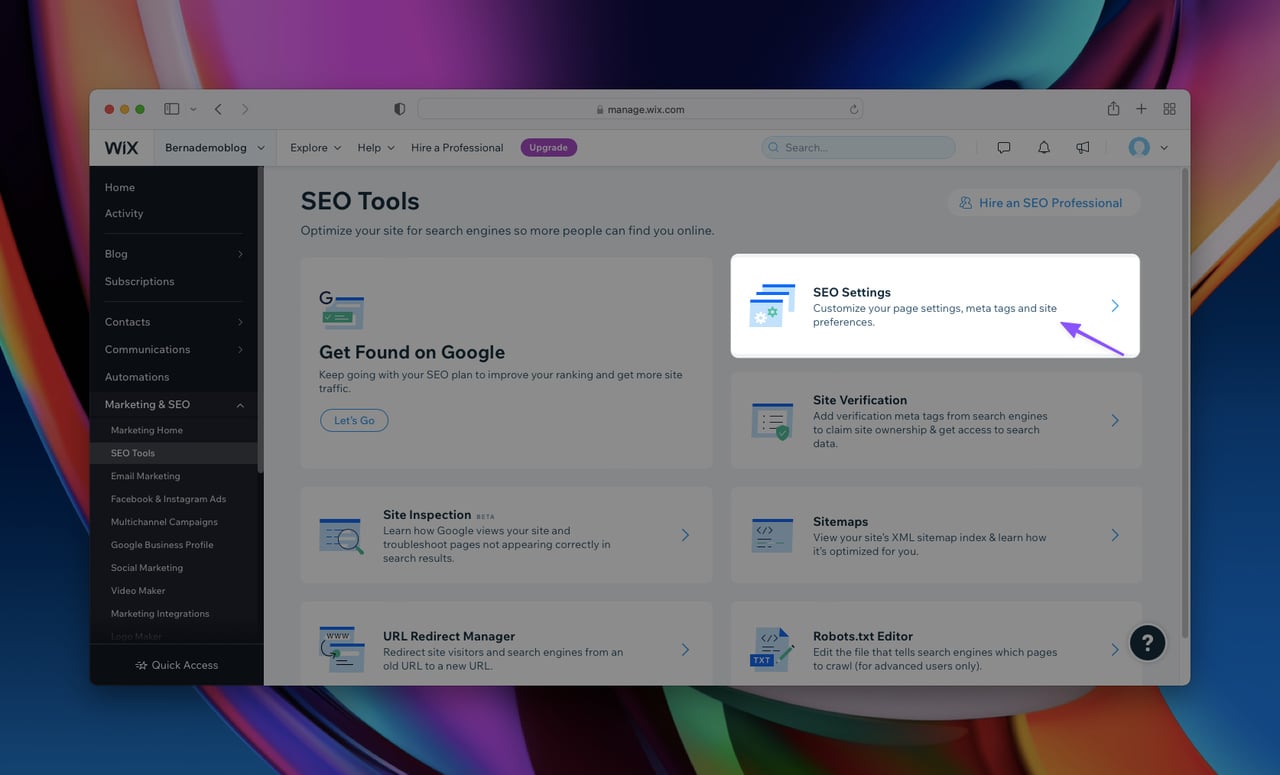Click the sidebar vertical scrollbar
Image resolution: width=1280 pixels, height=775 pixels.
click(x=260, y=320)
